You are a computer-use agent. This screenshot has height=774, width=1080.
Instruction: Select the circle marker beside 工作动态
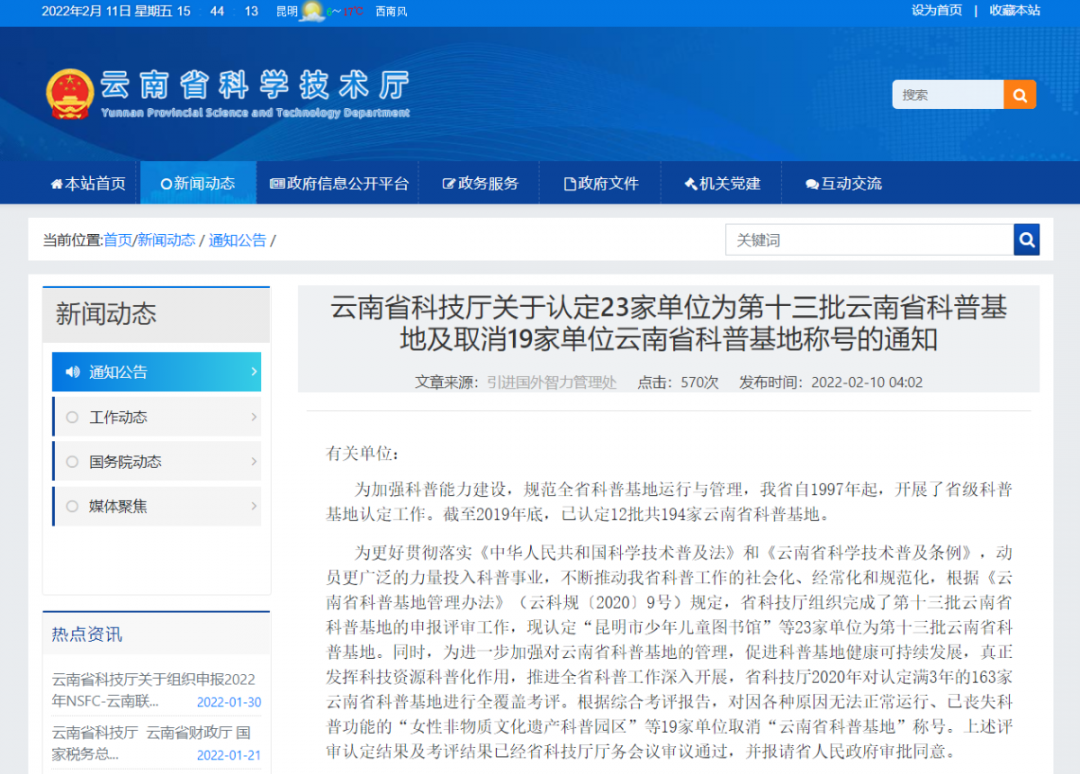point(72,417)
